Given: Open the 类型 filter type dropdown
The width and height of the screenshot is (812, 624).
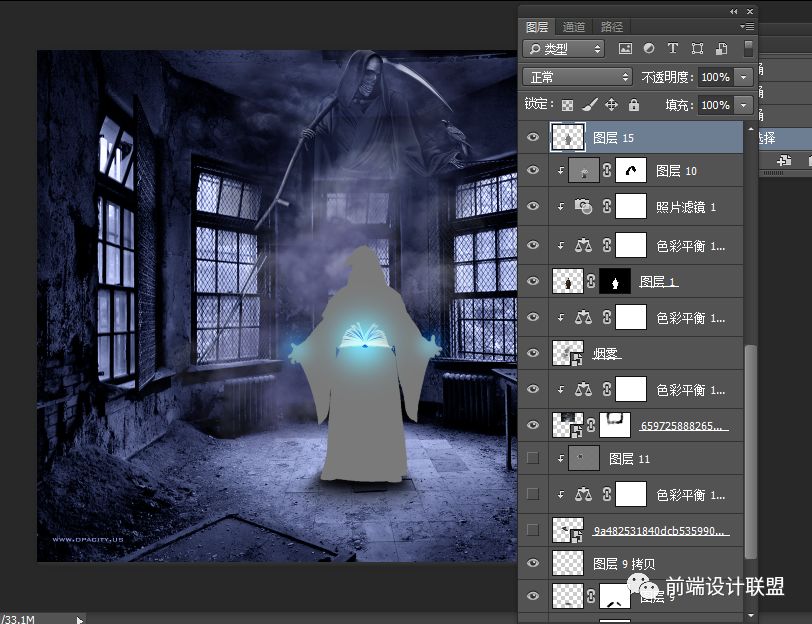Looking at the screenshot, I should tap(563, 49).
